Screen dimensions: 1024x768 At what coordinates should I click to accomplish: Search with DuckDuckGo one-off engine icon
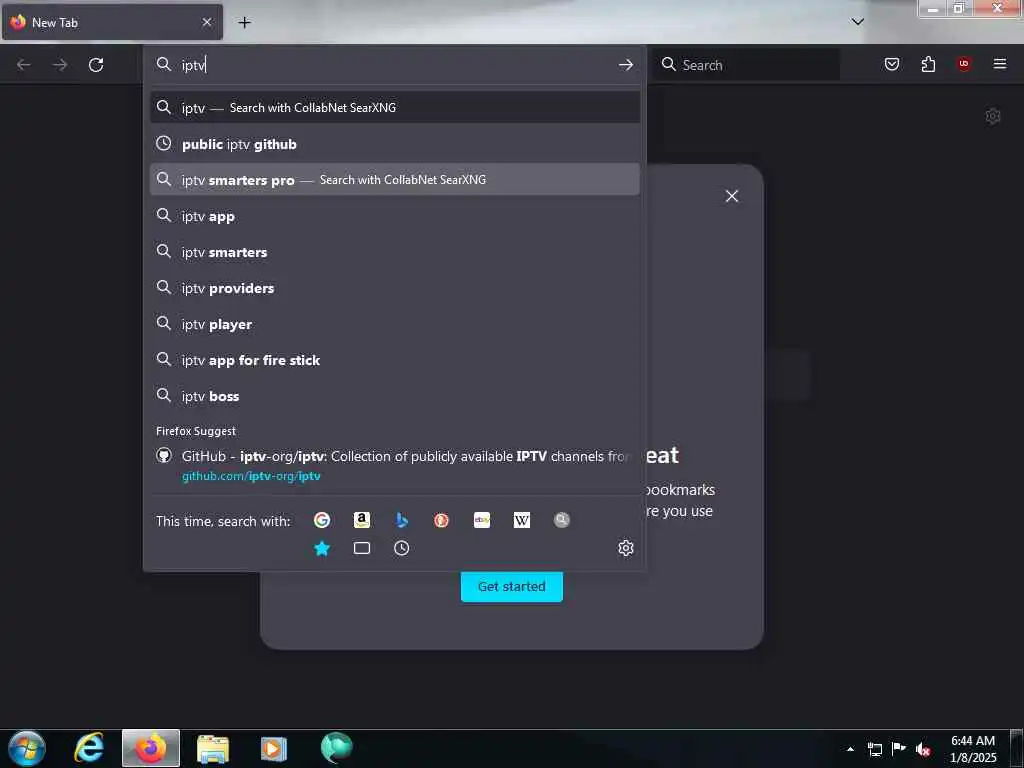pyautogui.click(x=441, y=520)
